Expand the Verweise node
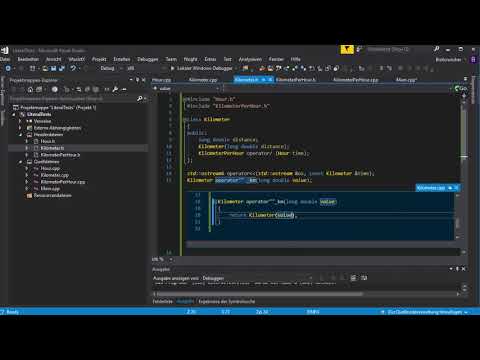480x360 pixels. point(20,121)
